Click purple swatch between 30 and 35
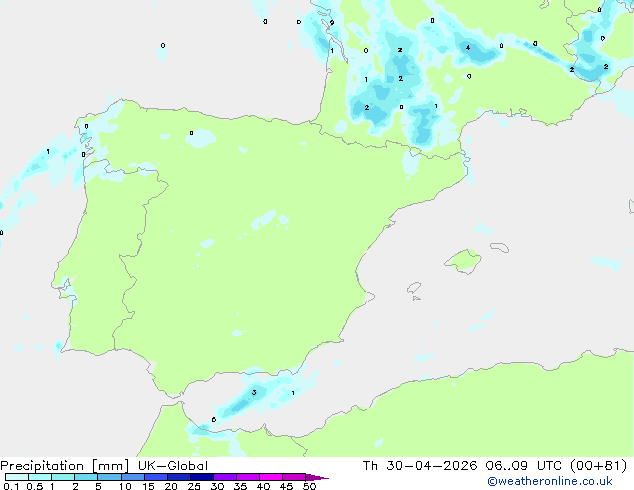 [225, 477]
